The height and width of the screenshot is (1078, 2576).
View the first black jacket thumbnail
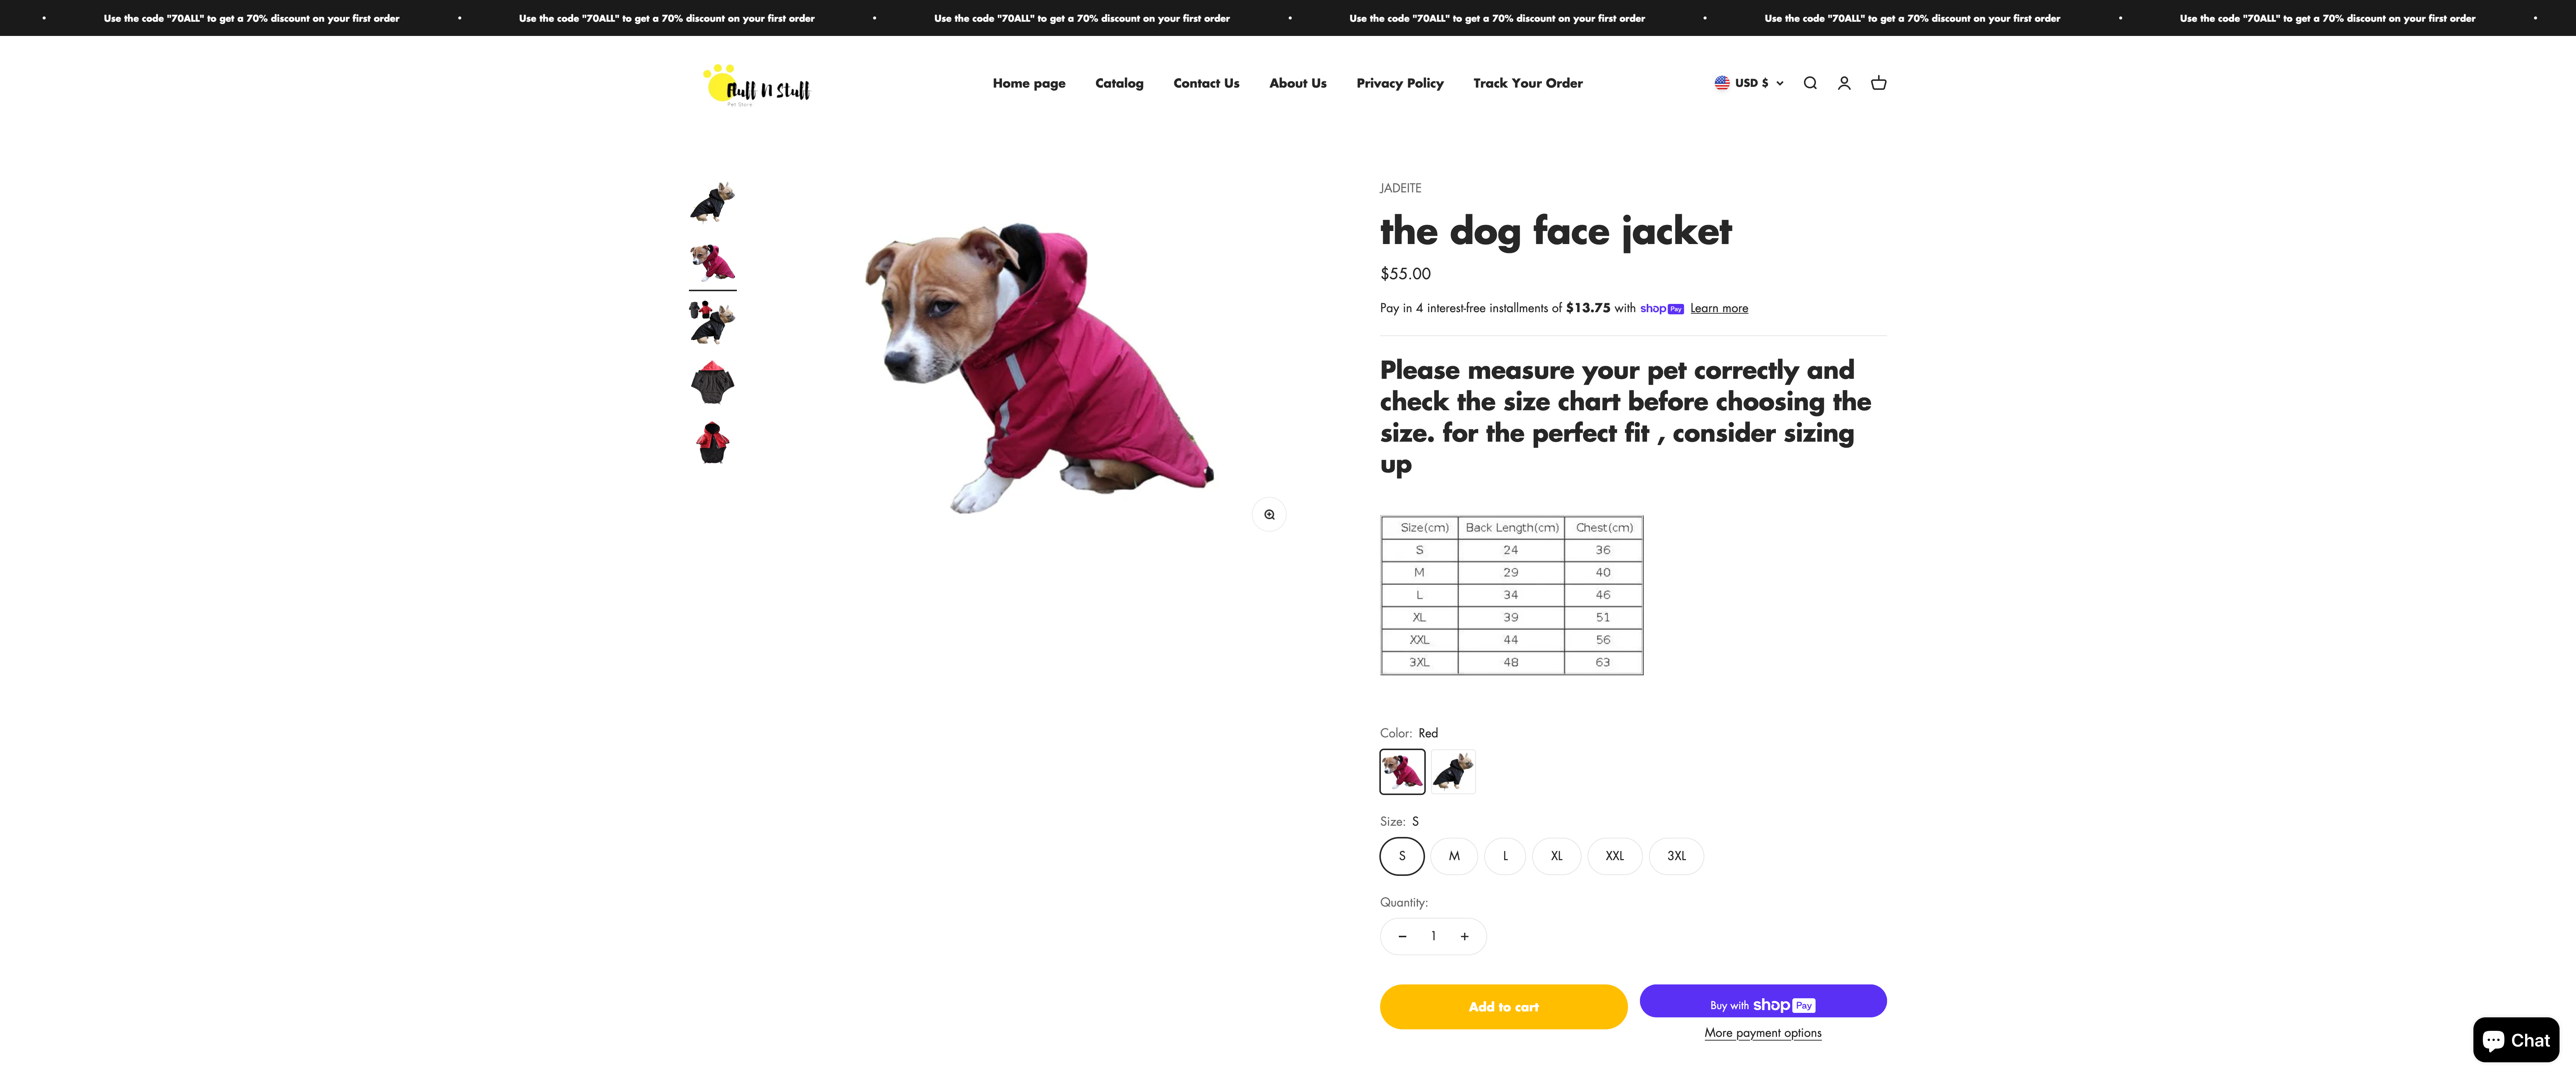[713, 202]
